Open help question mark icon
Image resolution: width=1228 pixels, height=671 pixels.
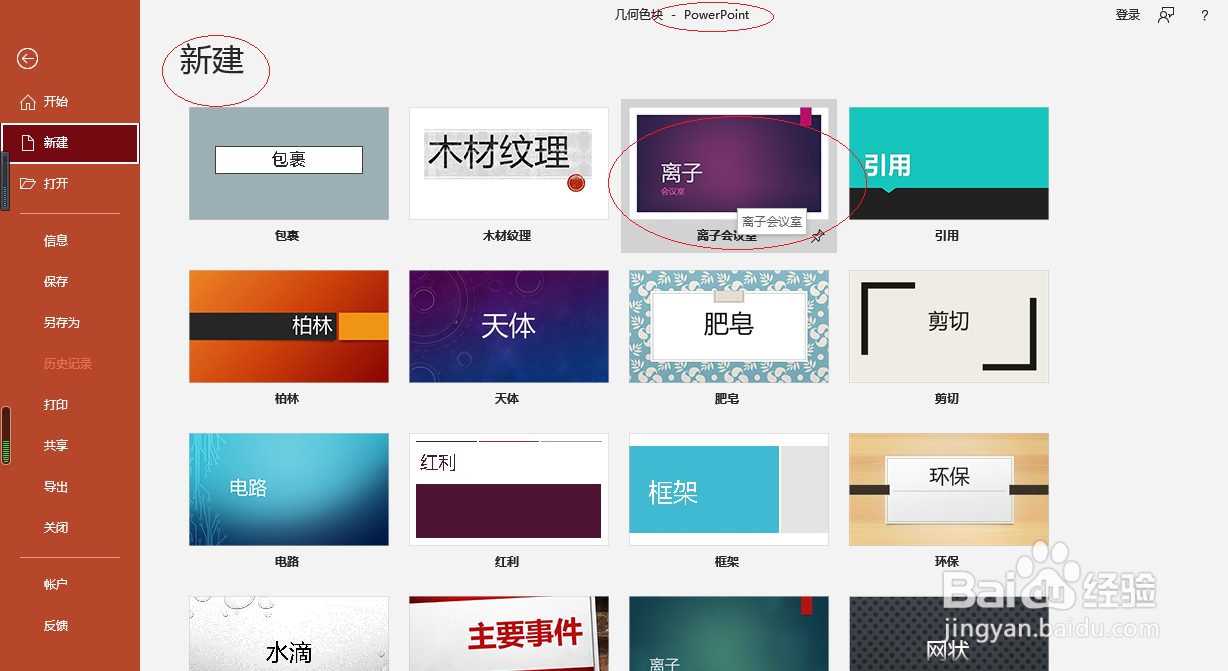1204,15
